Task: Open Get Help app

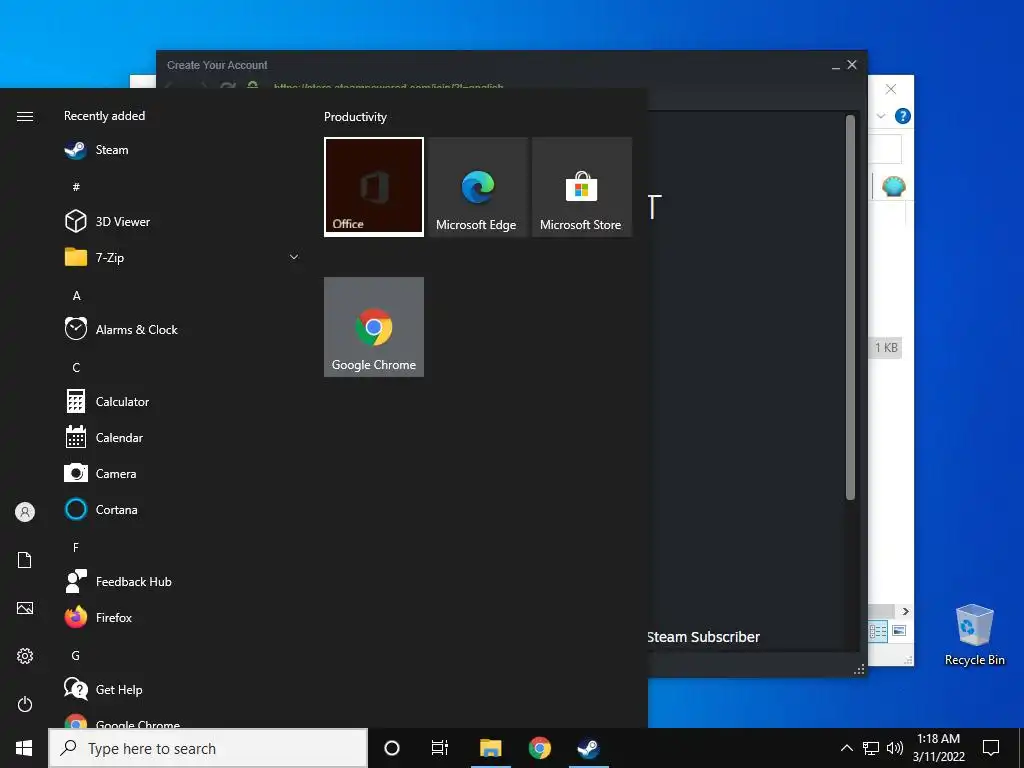Action: click(x=183, y=690)
